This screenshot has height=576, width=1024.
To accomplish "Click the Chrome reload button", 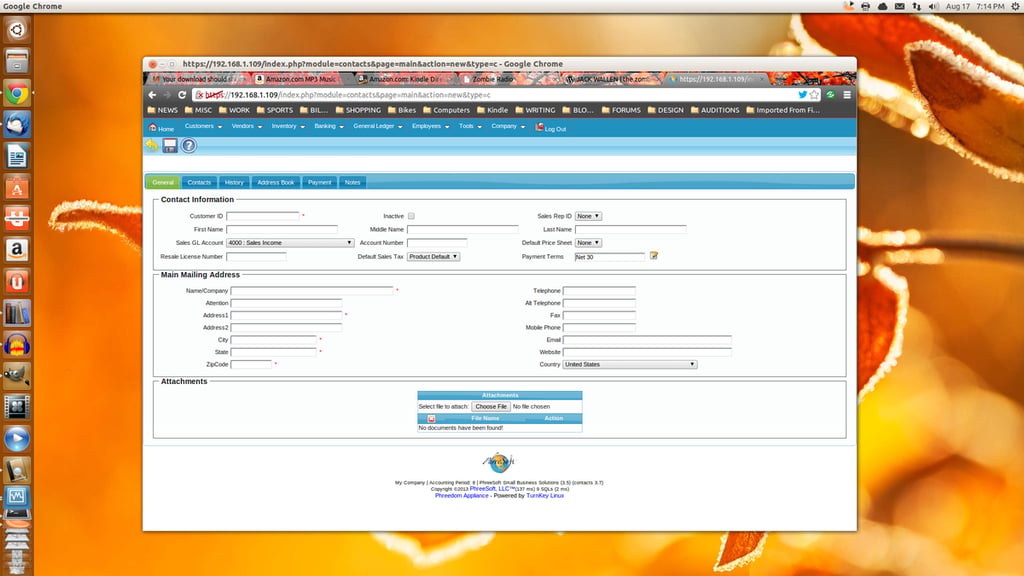I will [x=182, y=95].
